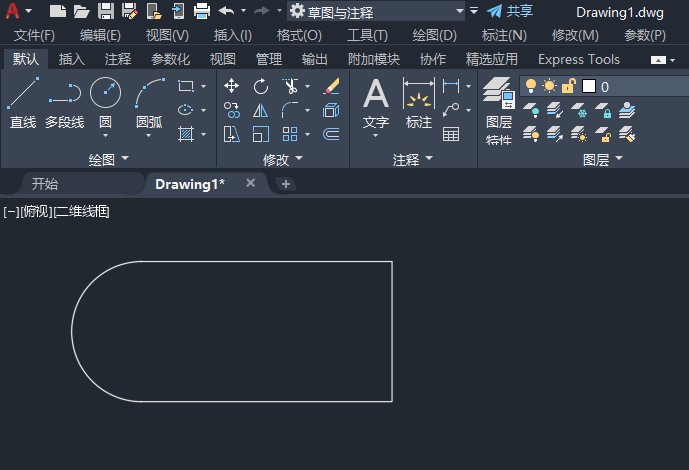Select the Move tool icon
The height and width of the screenshot is (470, 689).
[232, 86]
